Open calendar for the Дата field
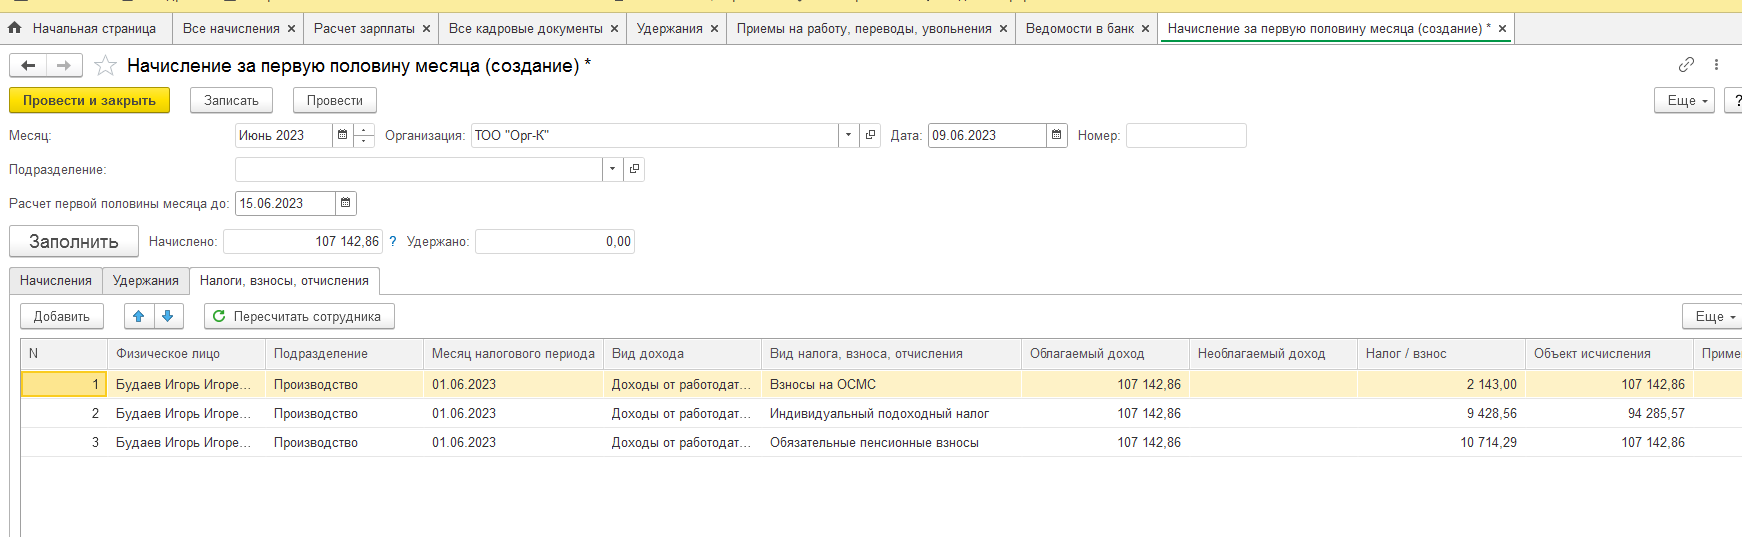The image size is (1742, 537). (1056, 135)
